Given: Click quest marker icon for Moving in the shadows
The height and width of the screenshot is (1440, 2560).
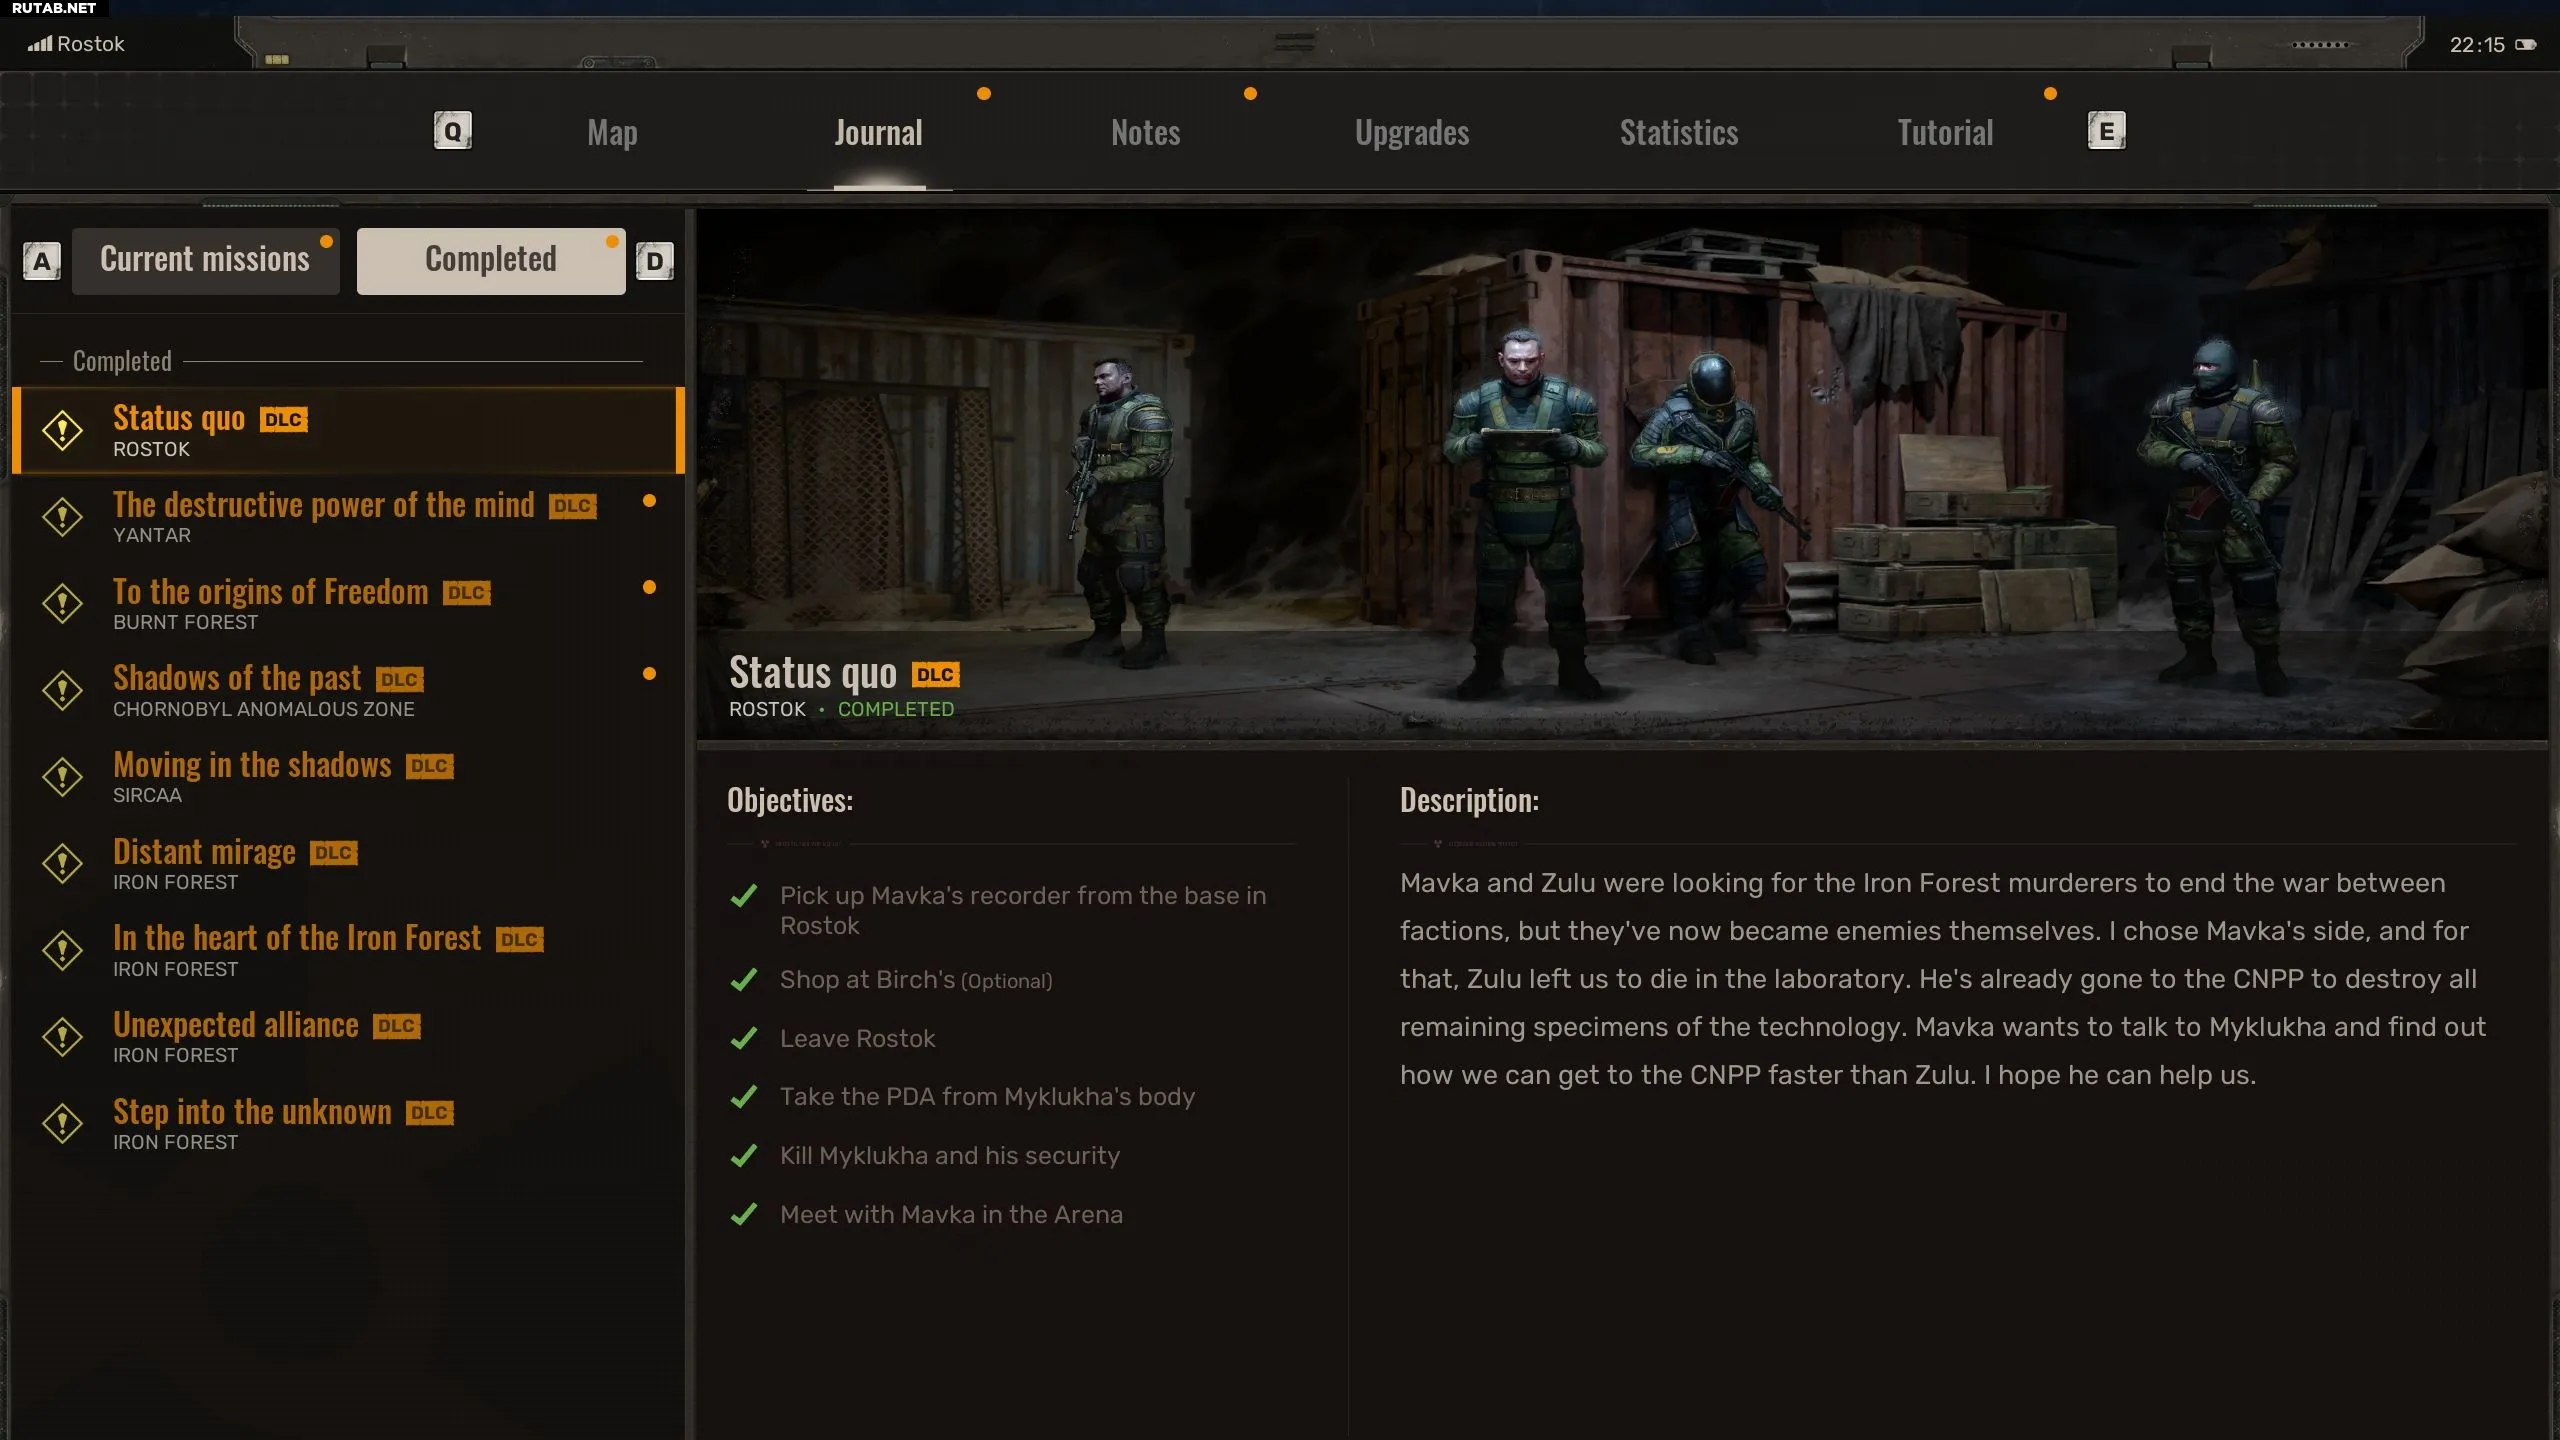Looking at the screenshot, I should pos(63,777).
